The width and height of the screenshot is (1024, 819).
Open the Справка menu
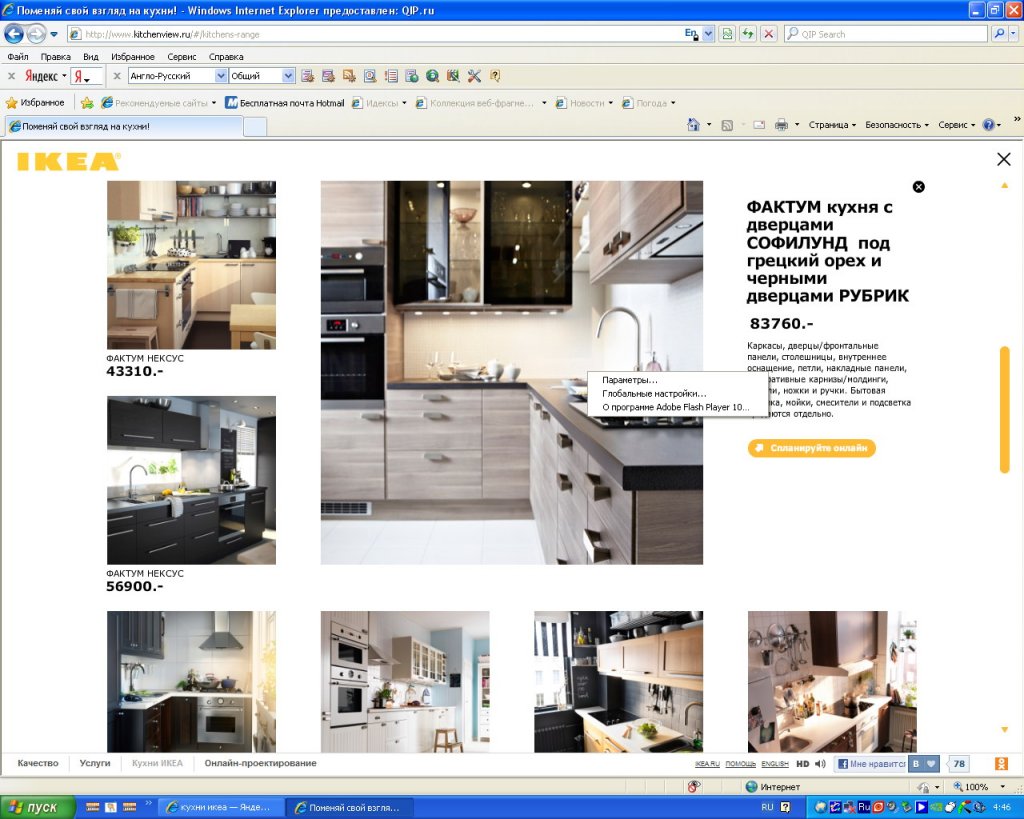point(226,57)
